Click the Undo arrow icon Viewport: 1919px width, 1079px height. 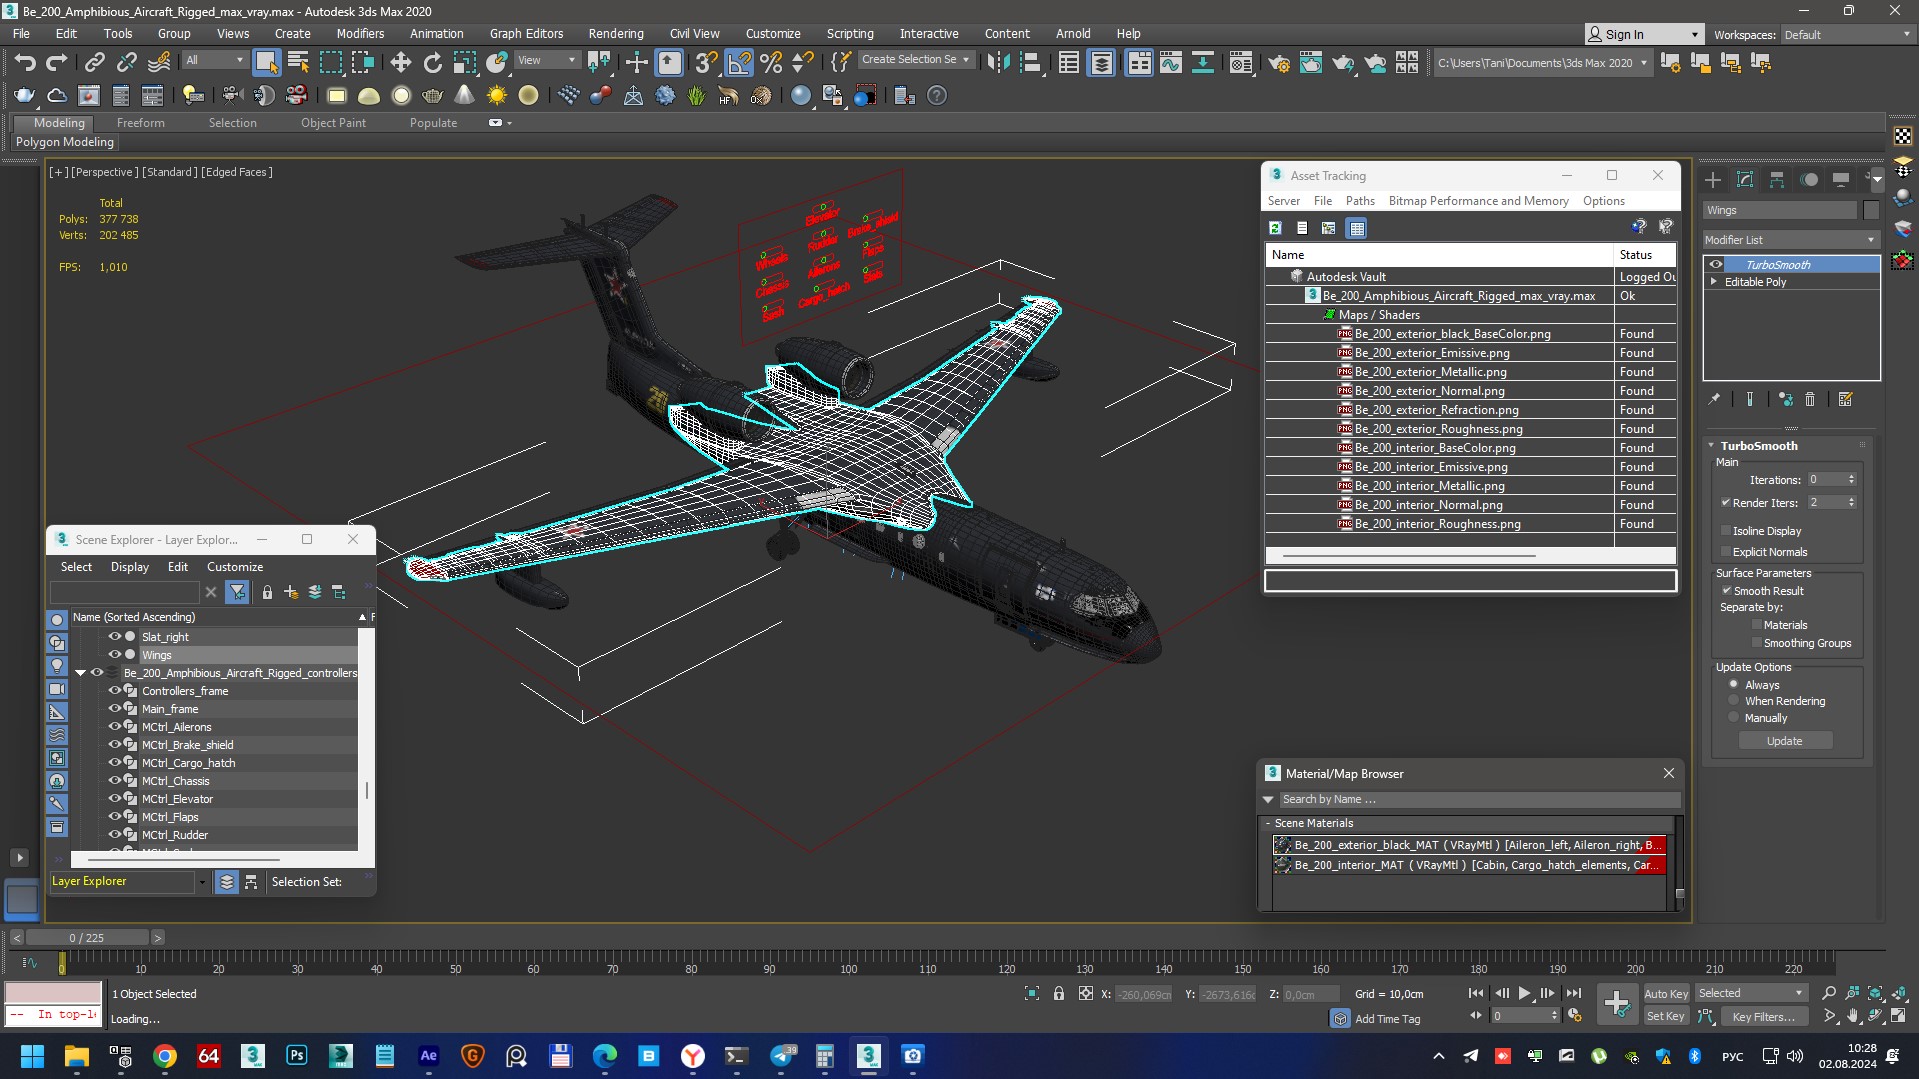coord(25,63)
